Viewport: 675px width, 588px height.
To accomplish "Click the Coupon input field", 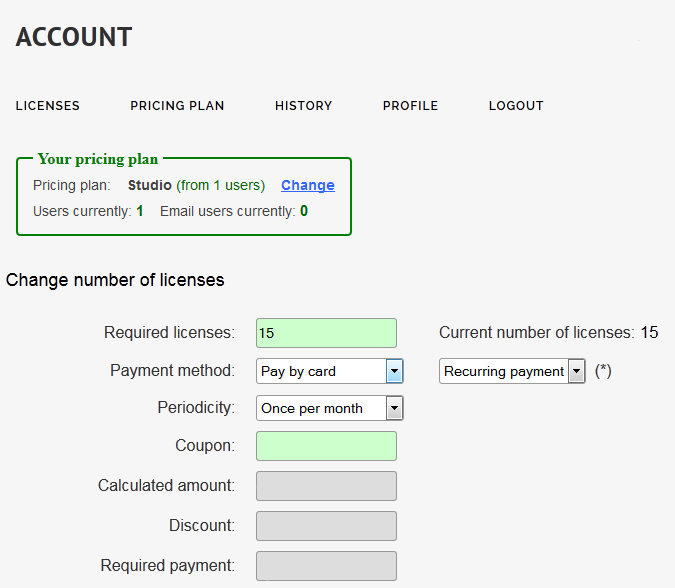I will click(326, 446).
